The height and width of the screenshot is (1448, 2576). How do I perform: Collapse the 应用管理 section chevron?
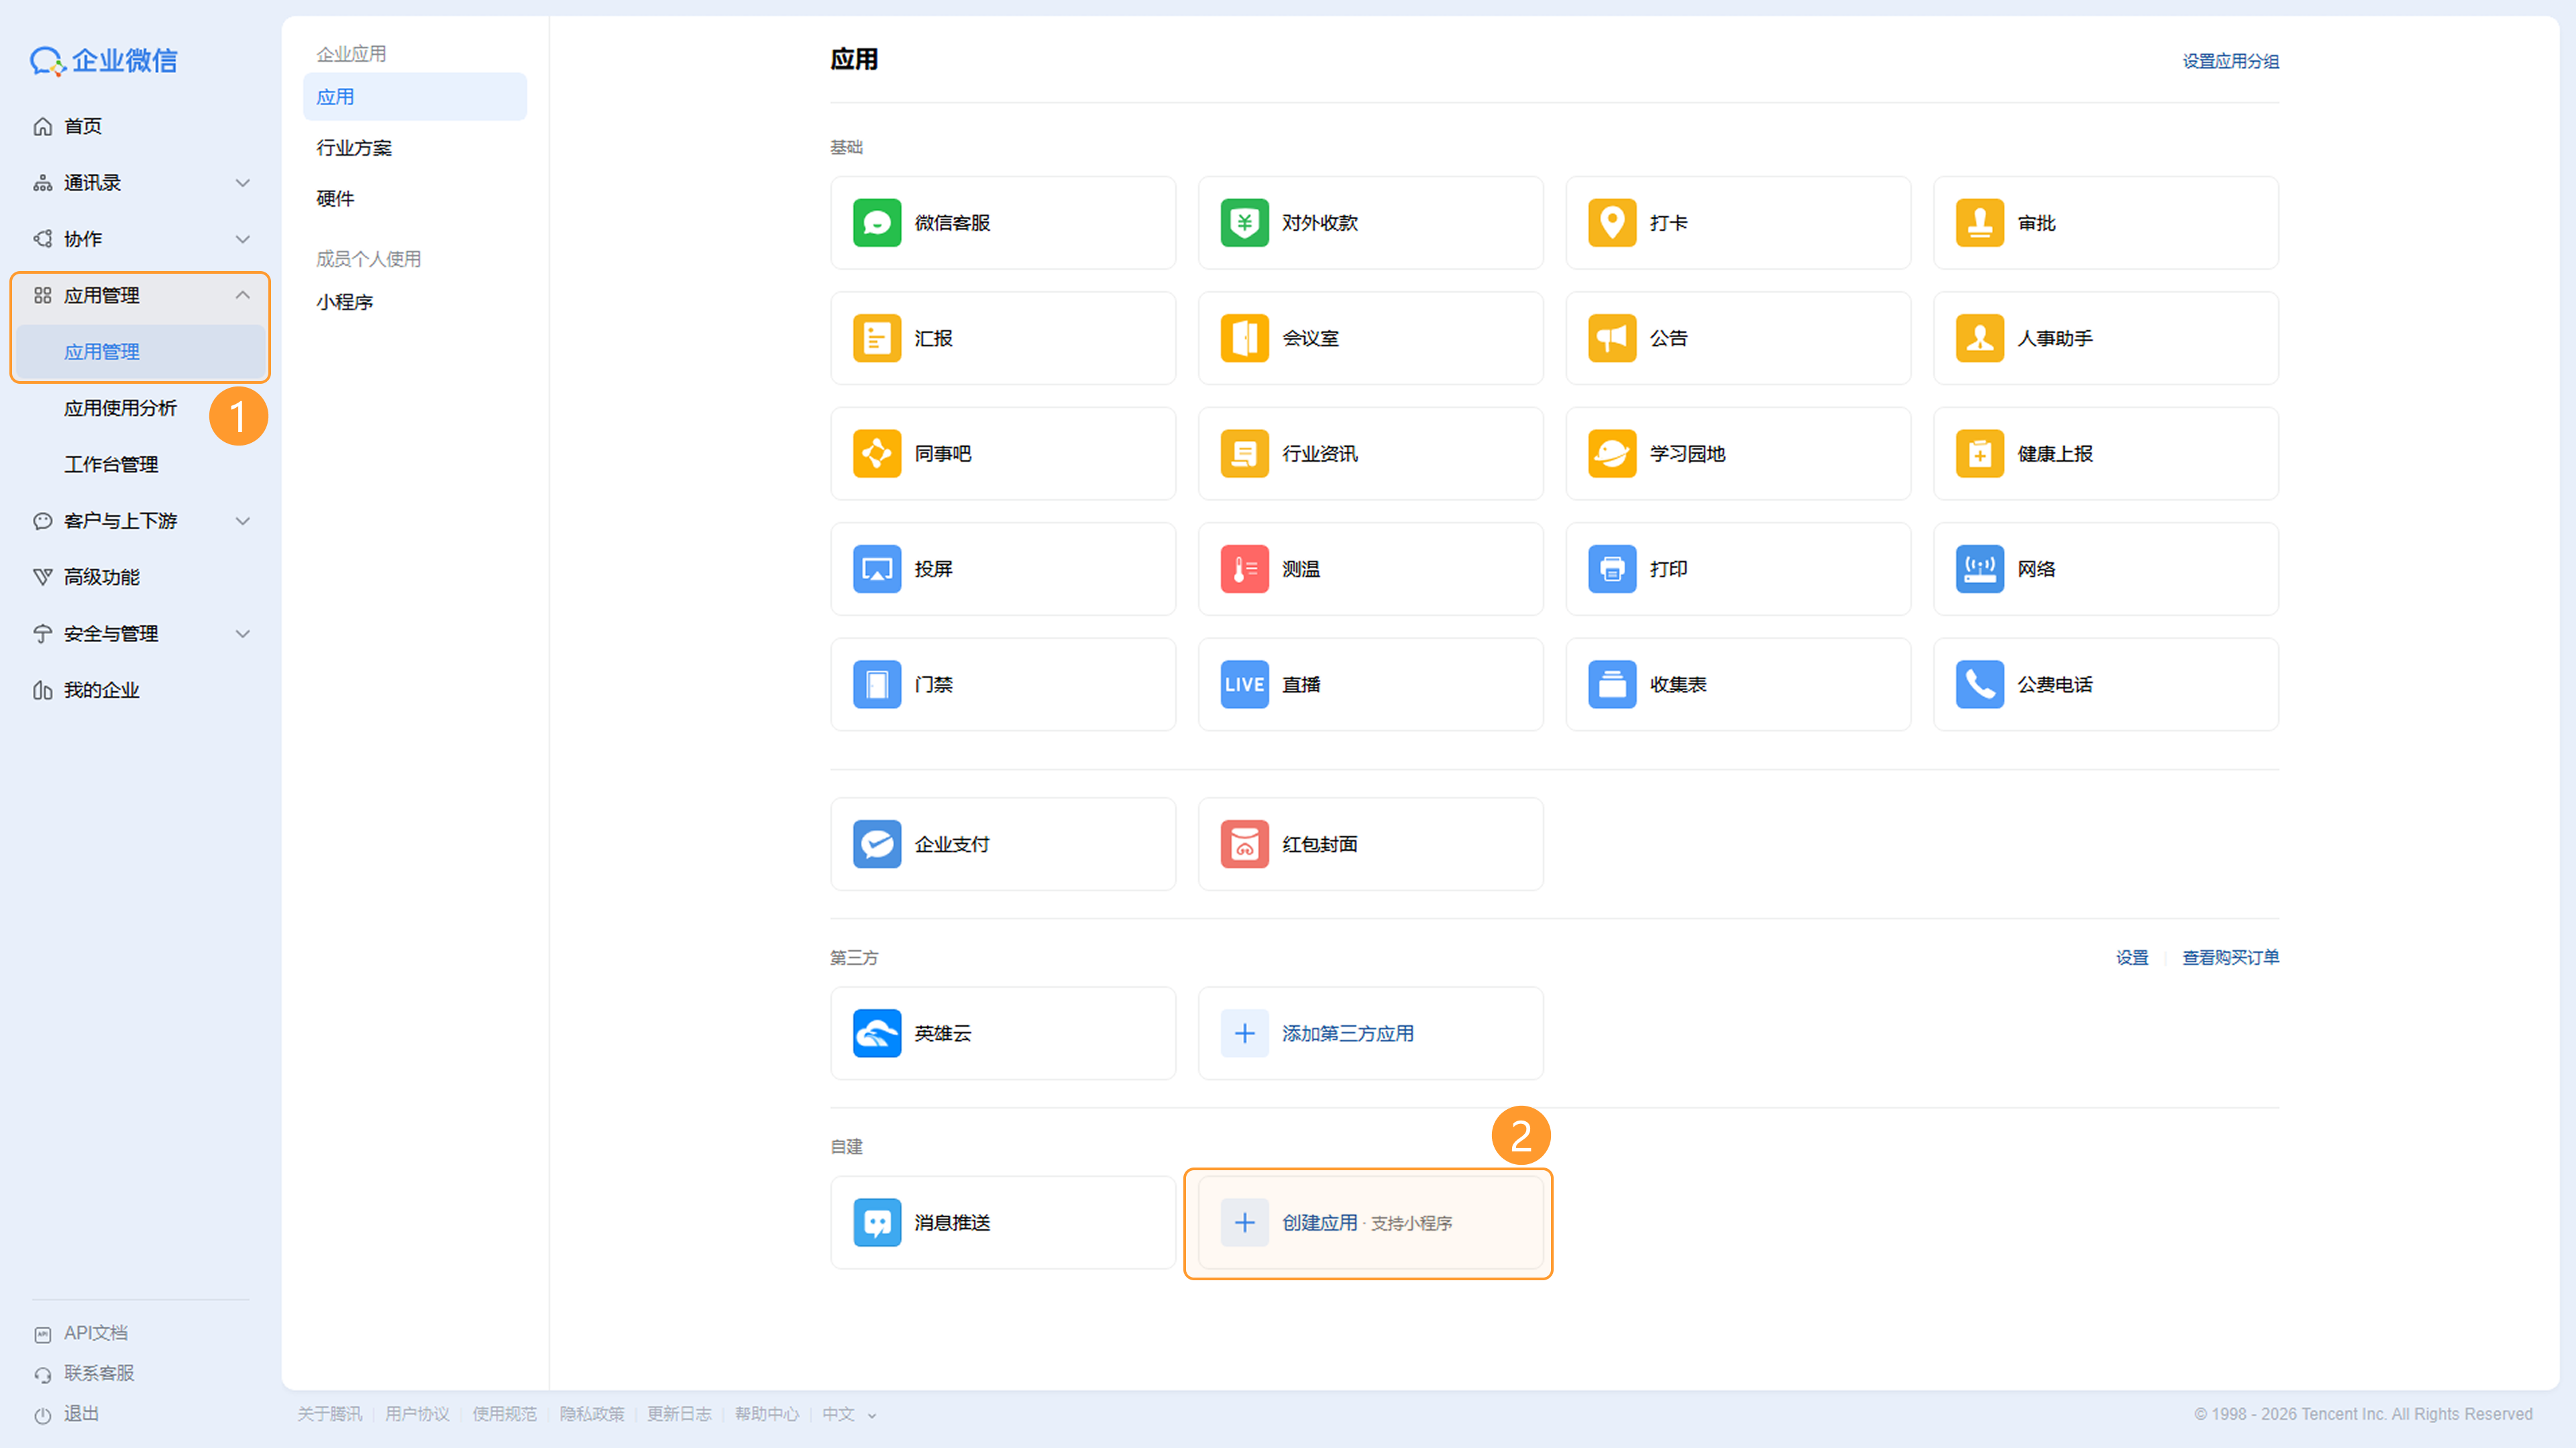(x=242, y=295)
